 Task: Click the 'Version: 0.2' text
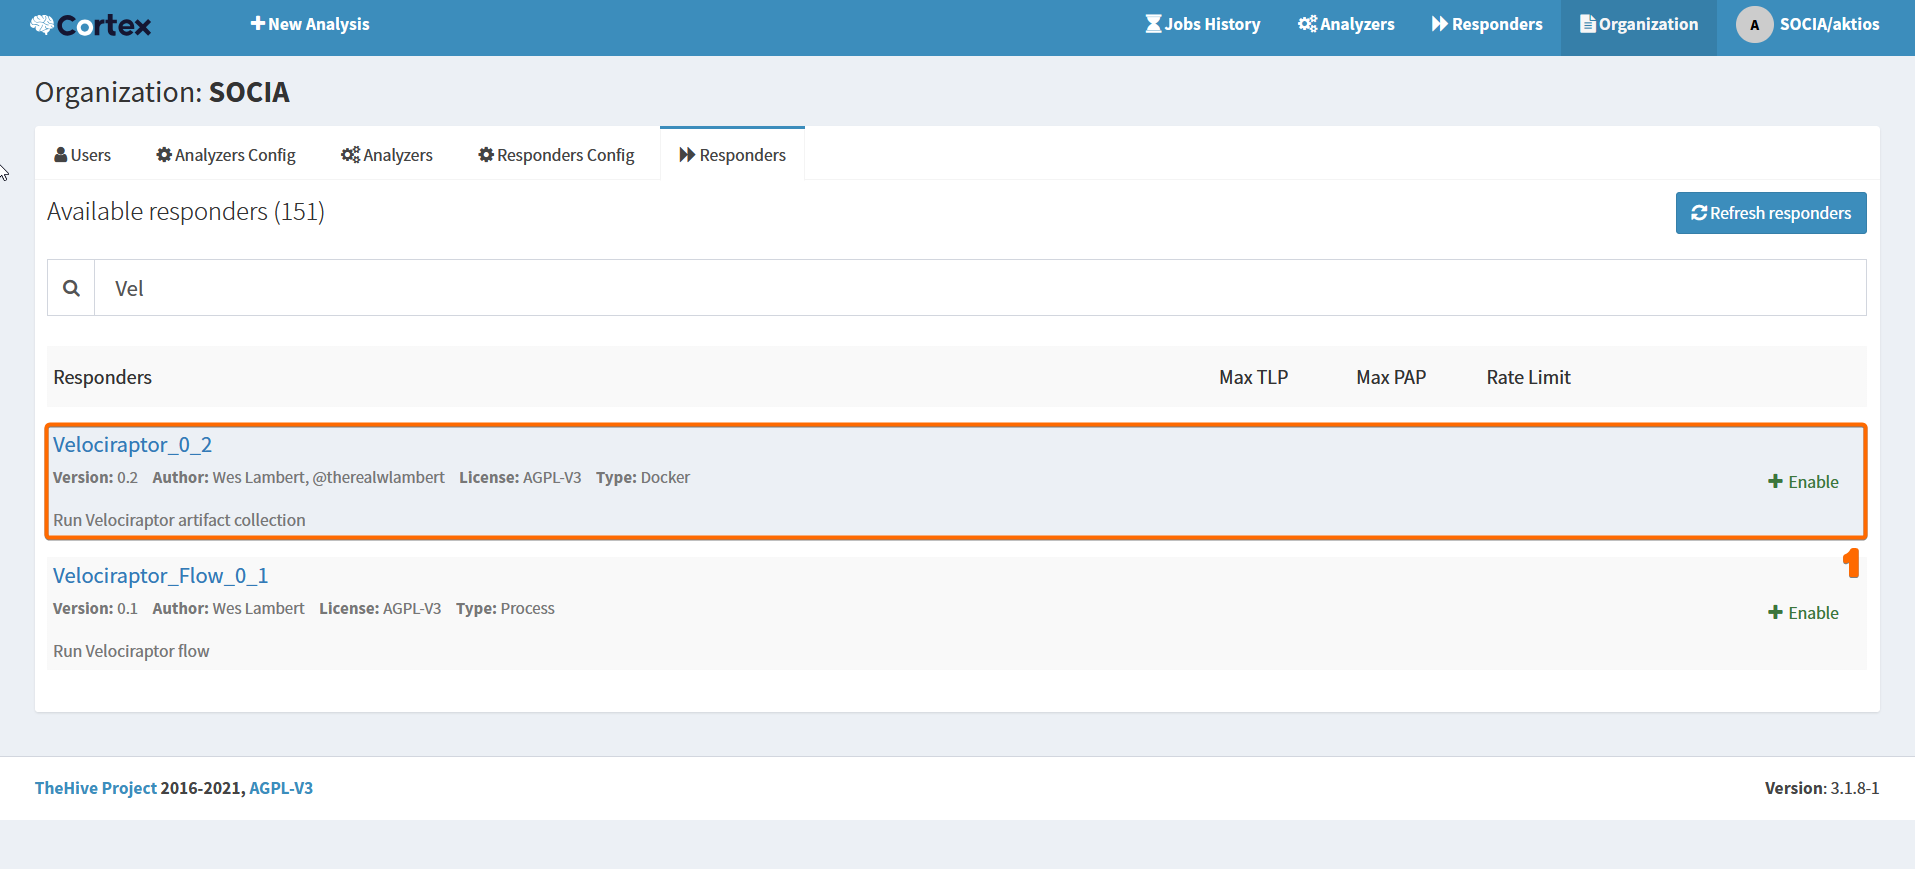click(x=95, y=478)
